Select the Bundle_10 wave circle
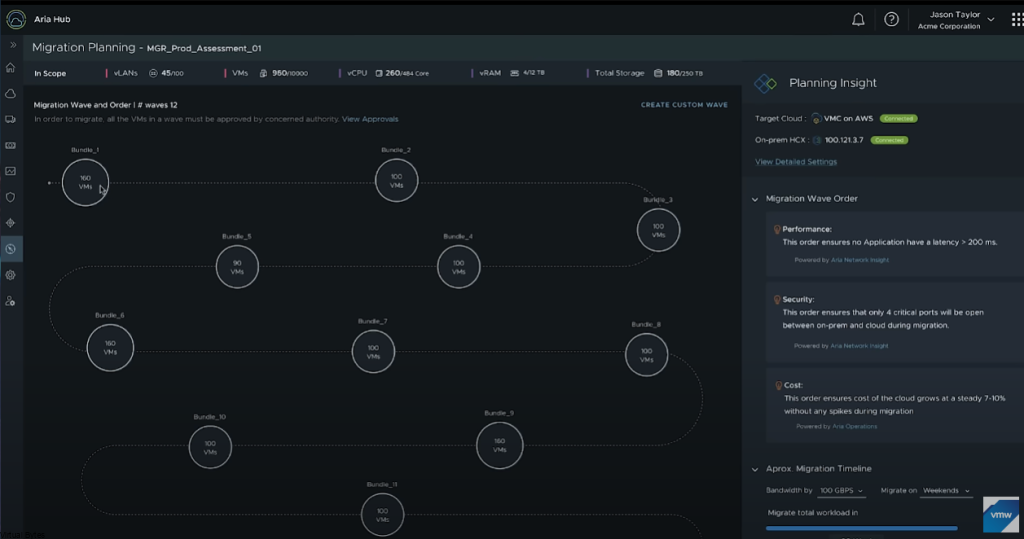 [210, 447]
